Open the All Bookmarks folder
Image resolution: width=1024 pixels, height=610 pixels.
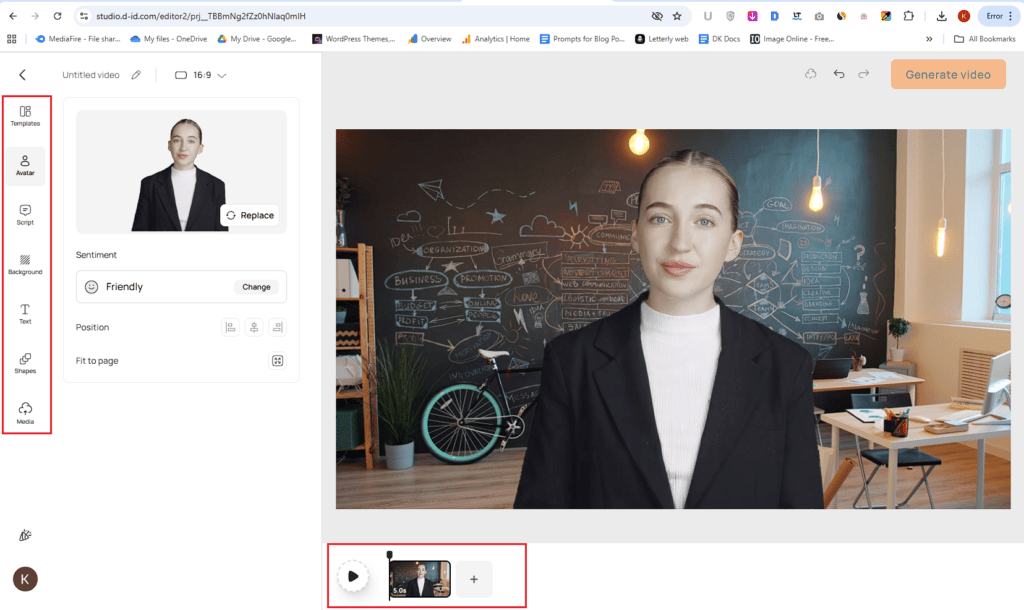tap(985, 39)
